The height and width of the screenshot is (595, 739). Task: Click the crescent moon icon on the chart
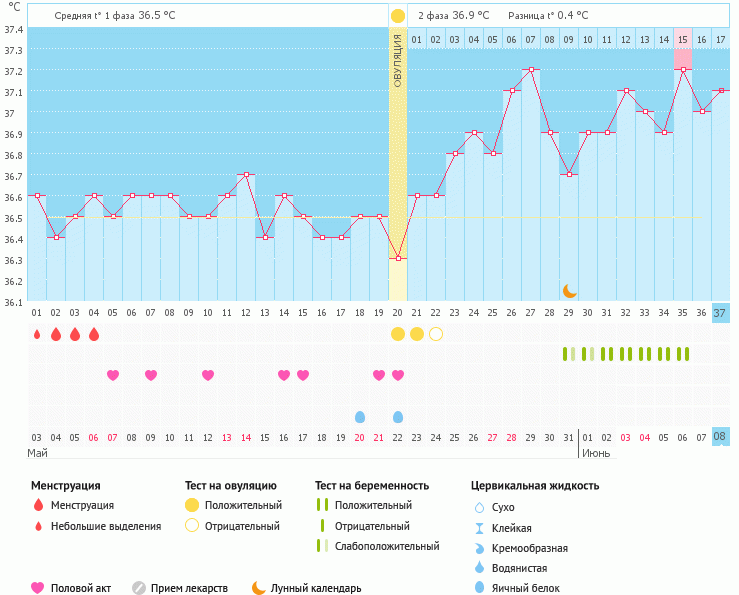click(x=569, y=290)
